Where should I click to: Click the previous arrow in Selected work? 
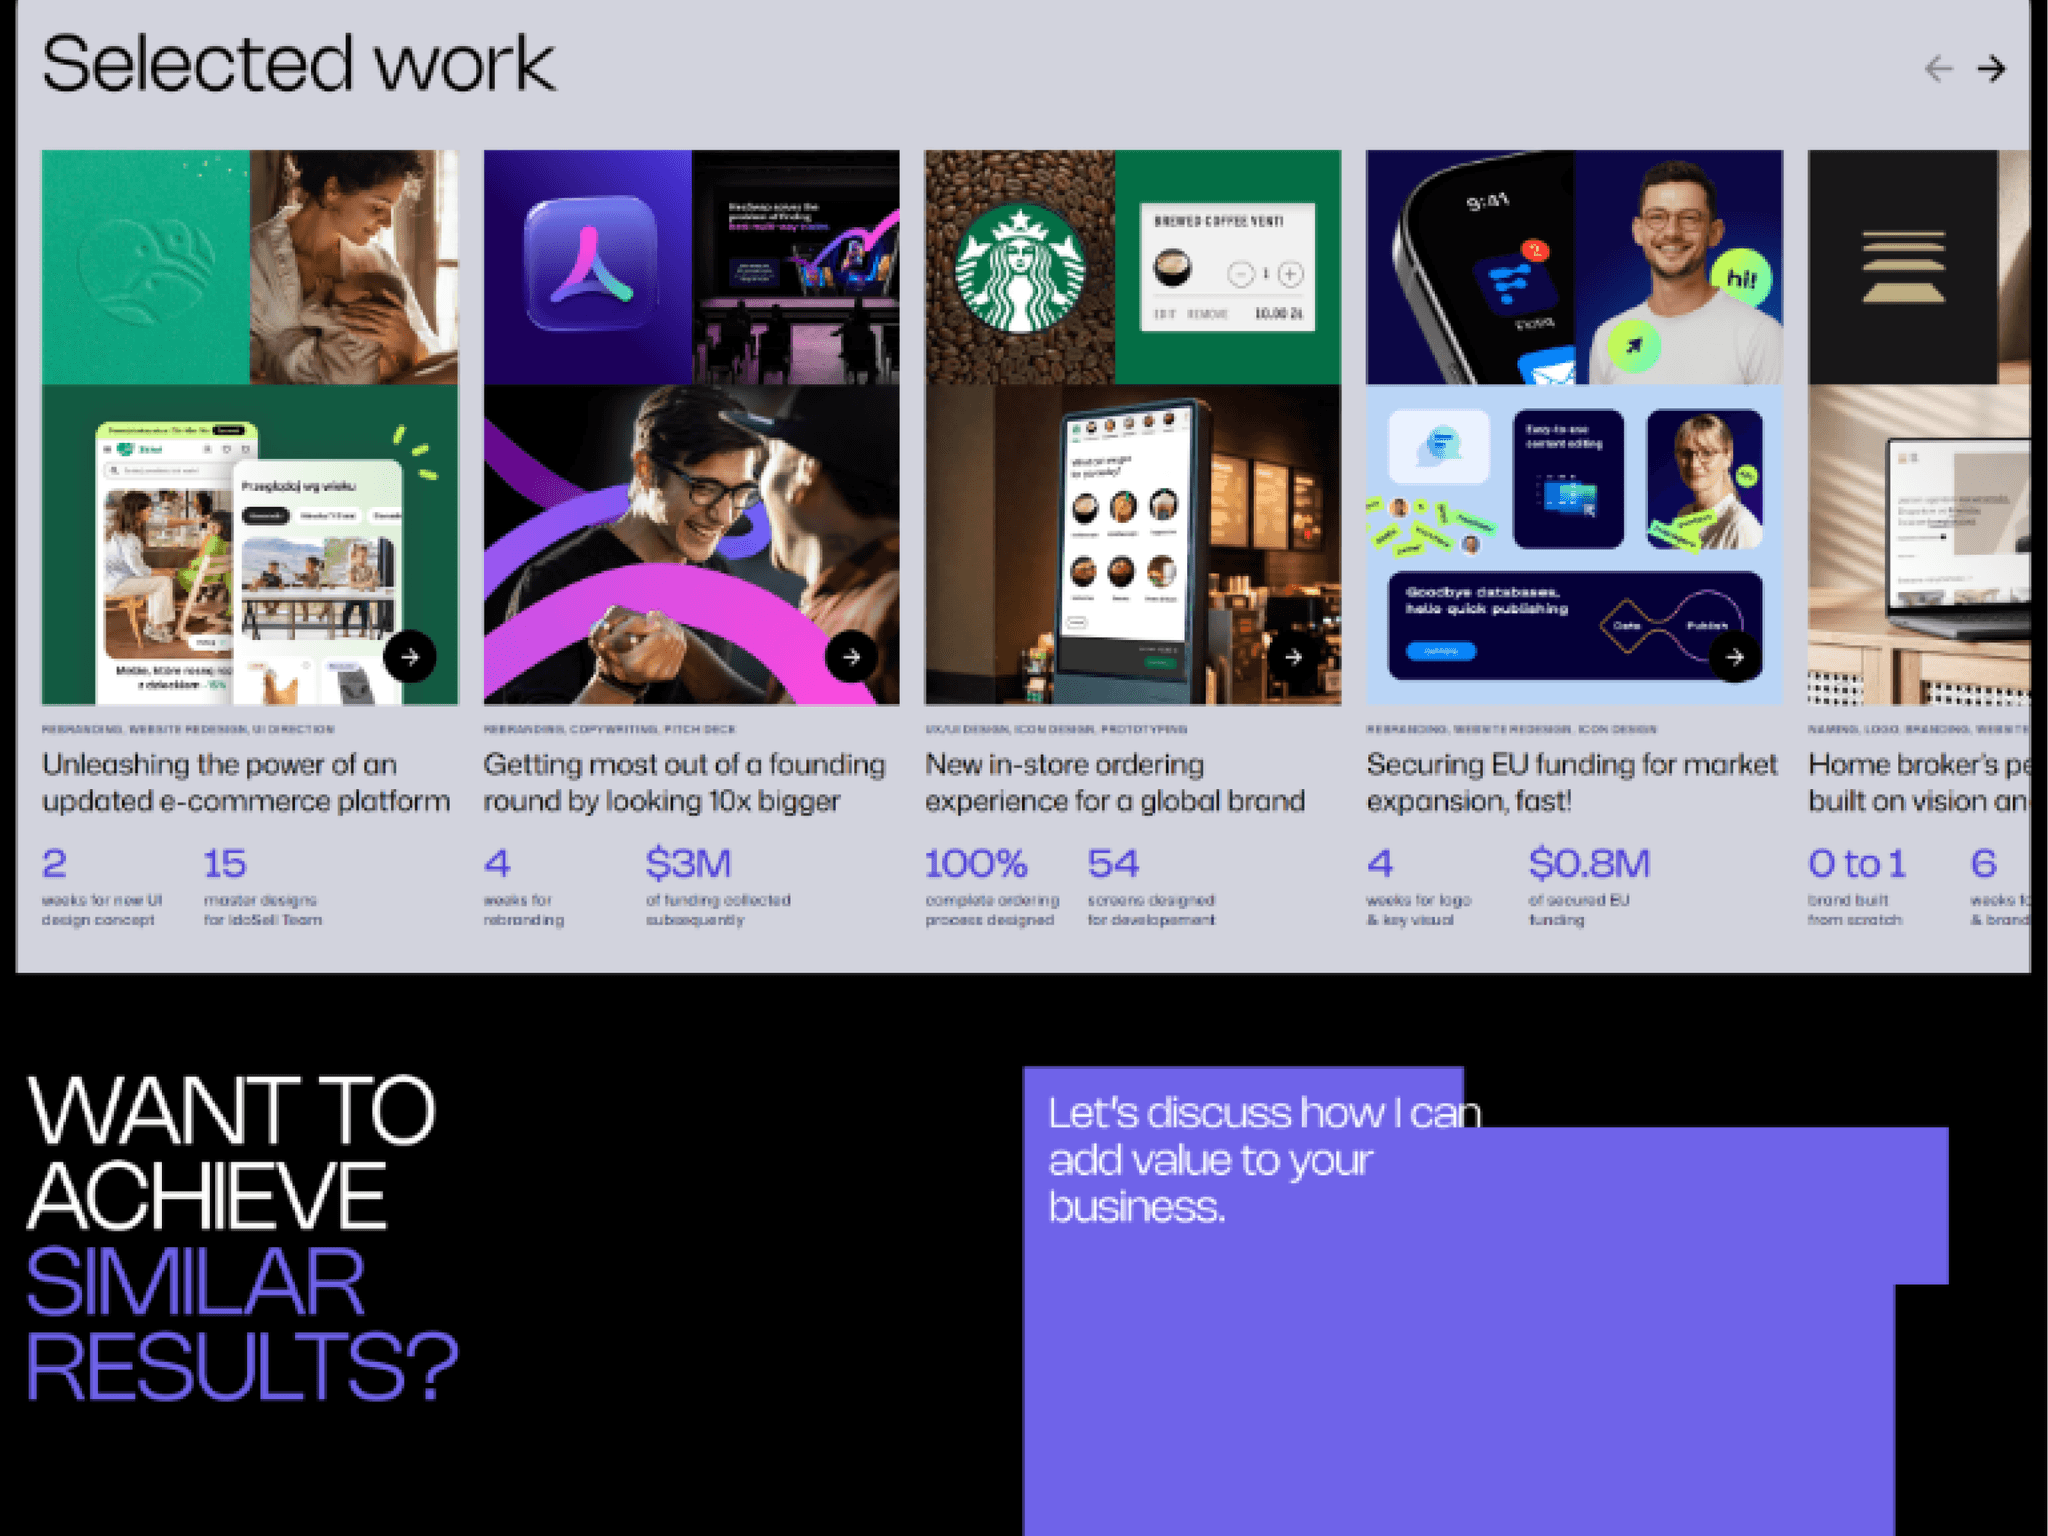click(1938, 69)
